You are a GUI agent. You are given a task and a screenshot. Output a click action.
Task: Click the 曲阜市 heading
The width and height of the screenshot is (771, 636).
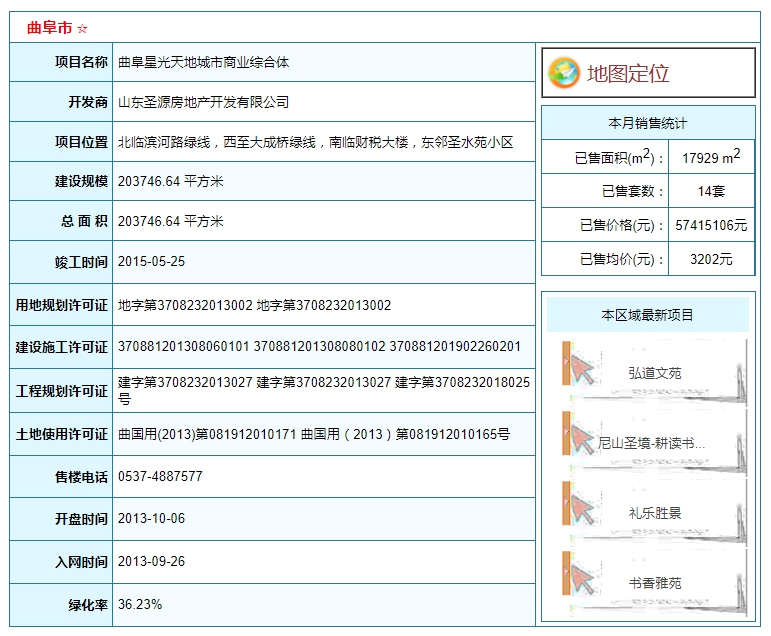pyautogui.click(x=49, y=28)
